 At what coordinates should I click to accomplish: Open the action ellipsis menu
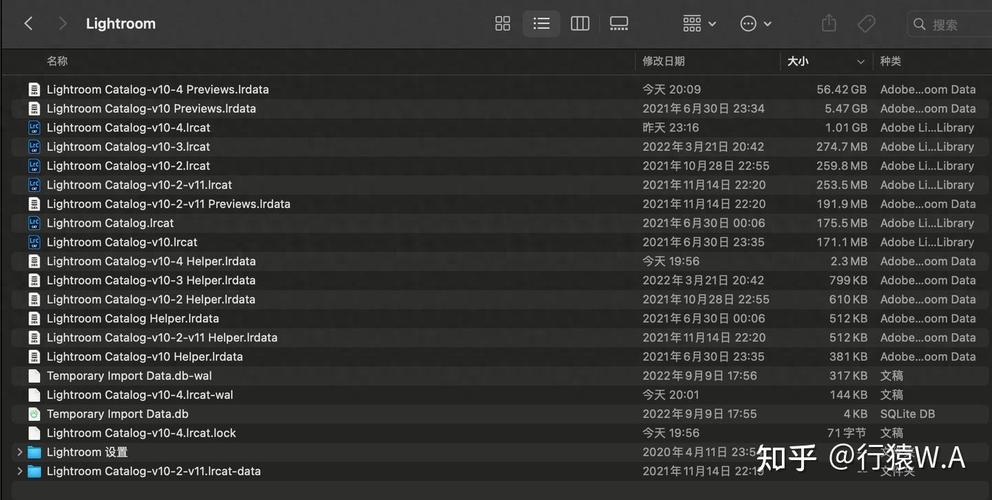pos(755,23)
